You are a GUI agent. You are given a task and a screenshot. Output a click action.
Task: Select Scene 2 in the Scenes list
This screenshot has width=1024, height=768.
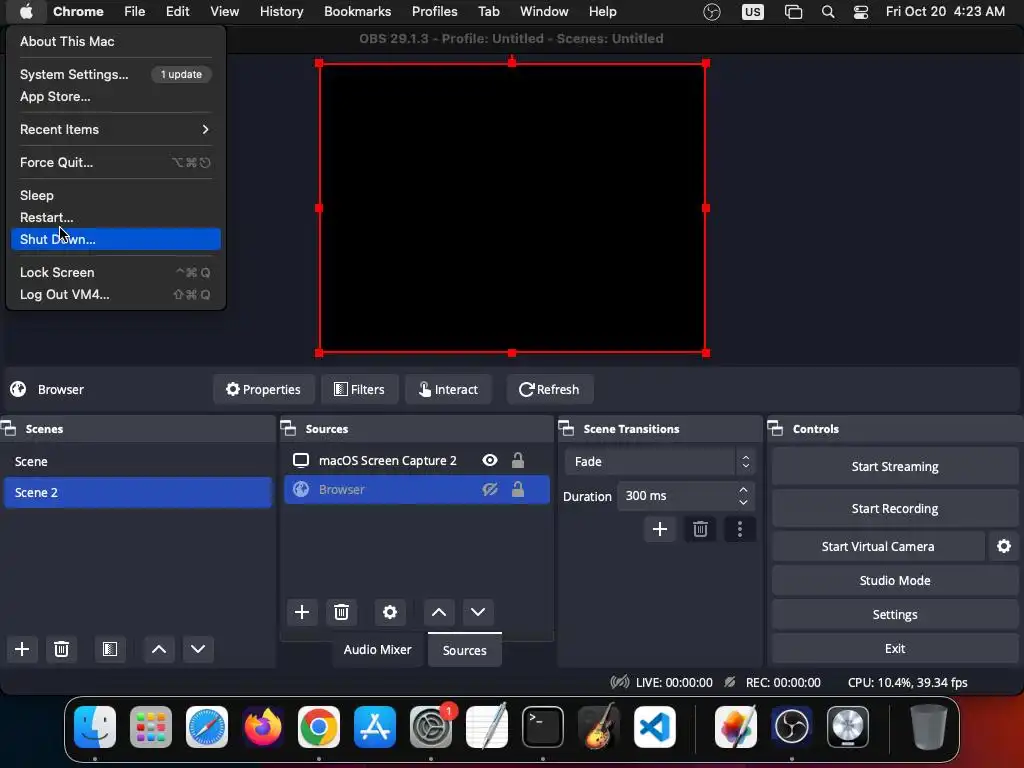coord(138,492)
